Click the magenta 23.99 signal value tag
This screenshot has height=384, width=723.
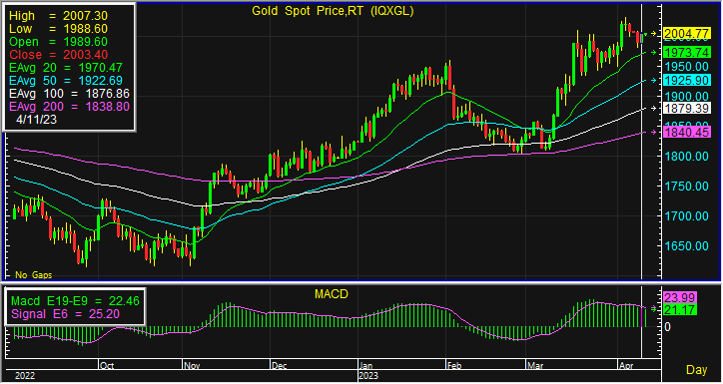point(680,297)
